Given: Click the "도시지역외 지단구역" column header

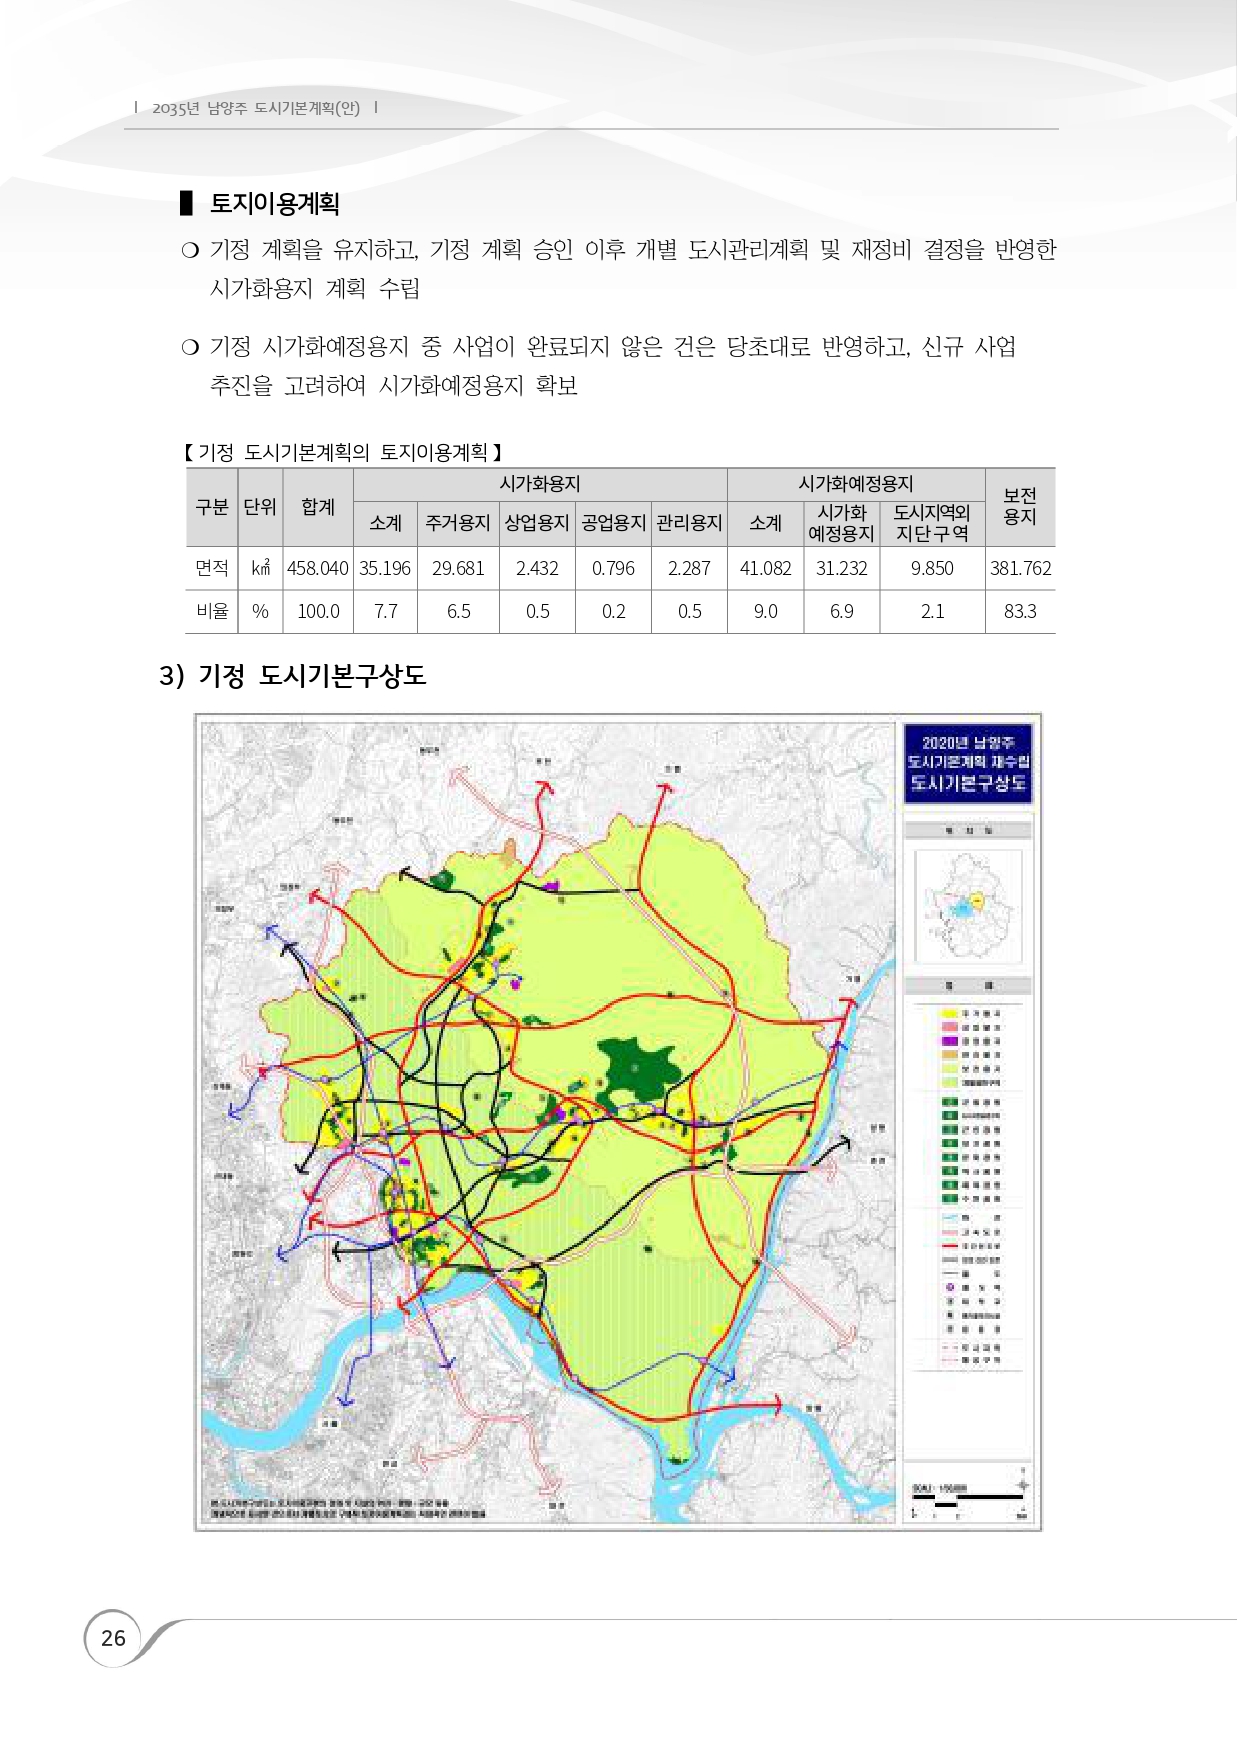Looking at the screenshot, I should [x=932, y=523].
